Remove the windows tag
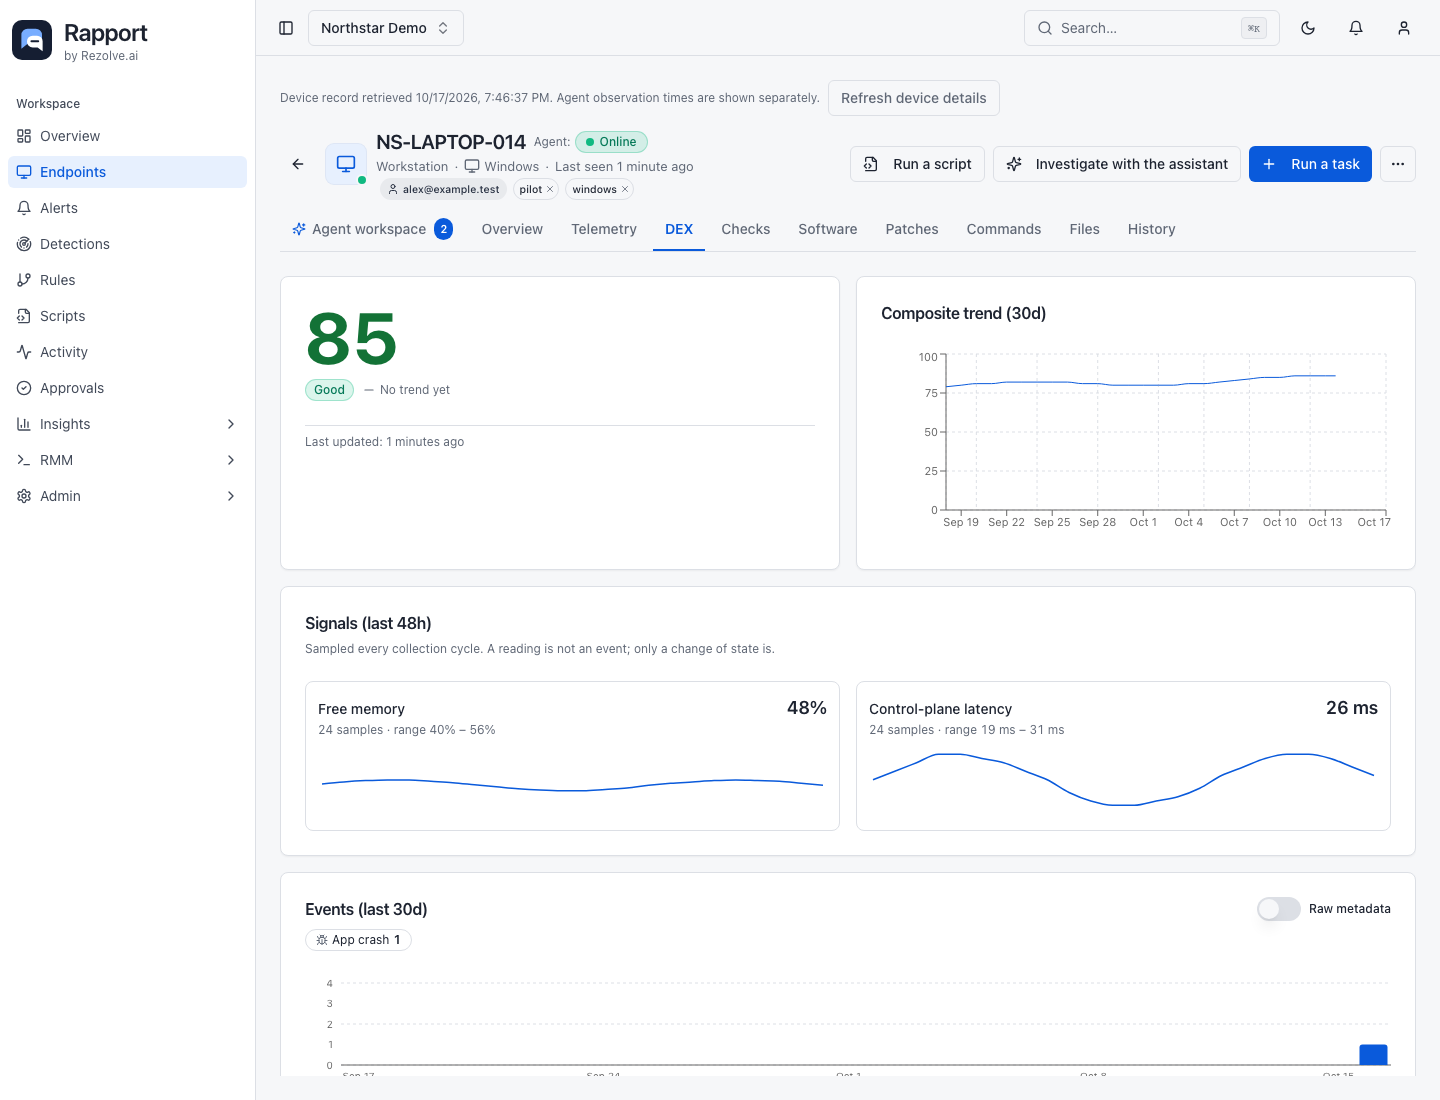This screenshot has height=1100, width=1440. click(x=625, y=189)
